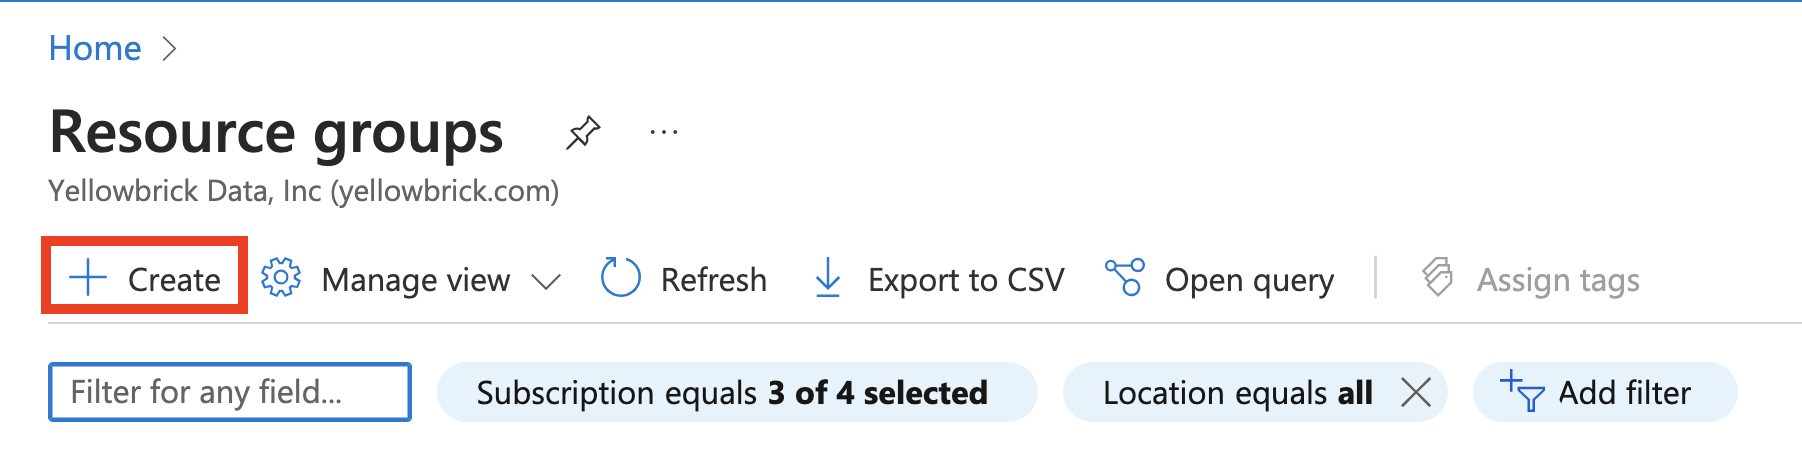
Task: Open the Location equals all filter
Action: (1238, 393)
